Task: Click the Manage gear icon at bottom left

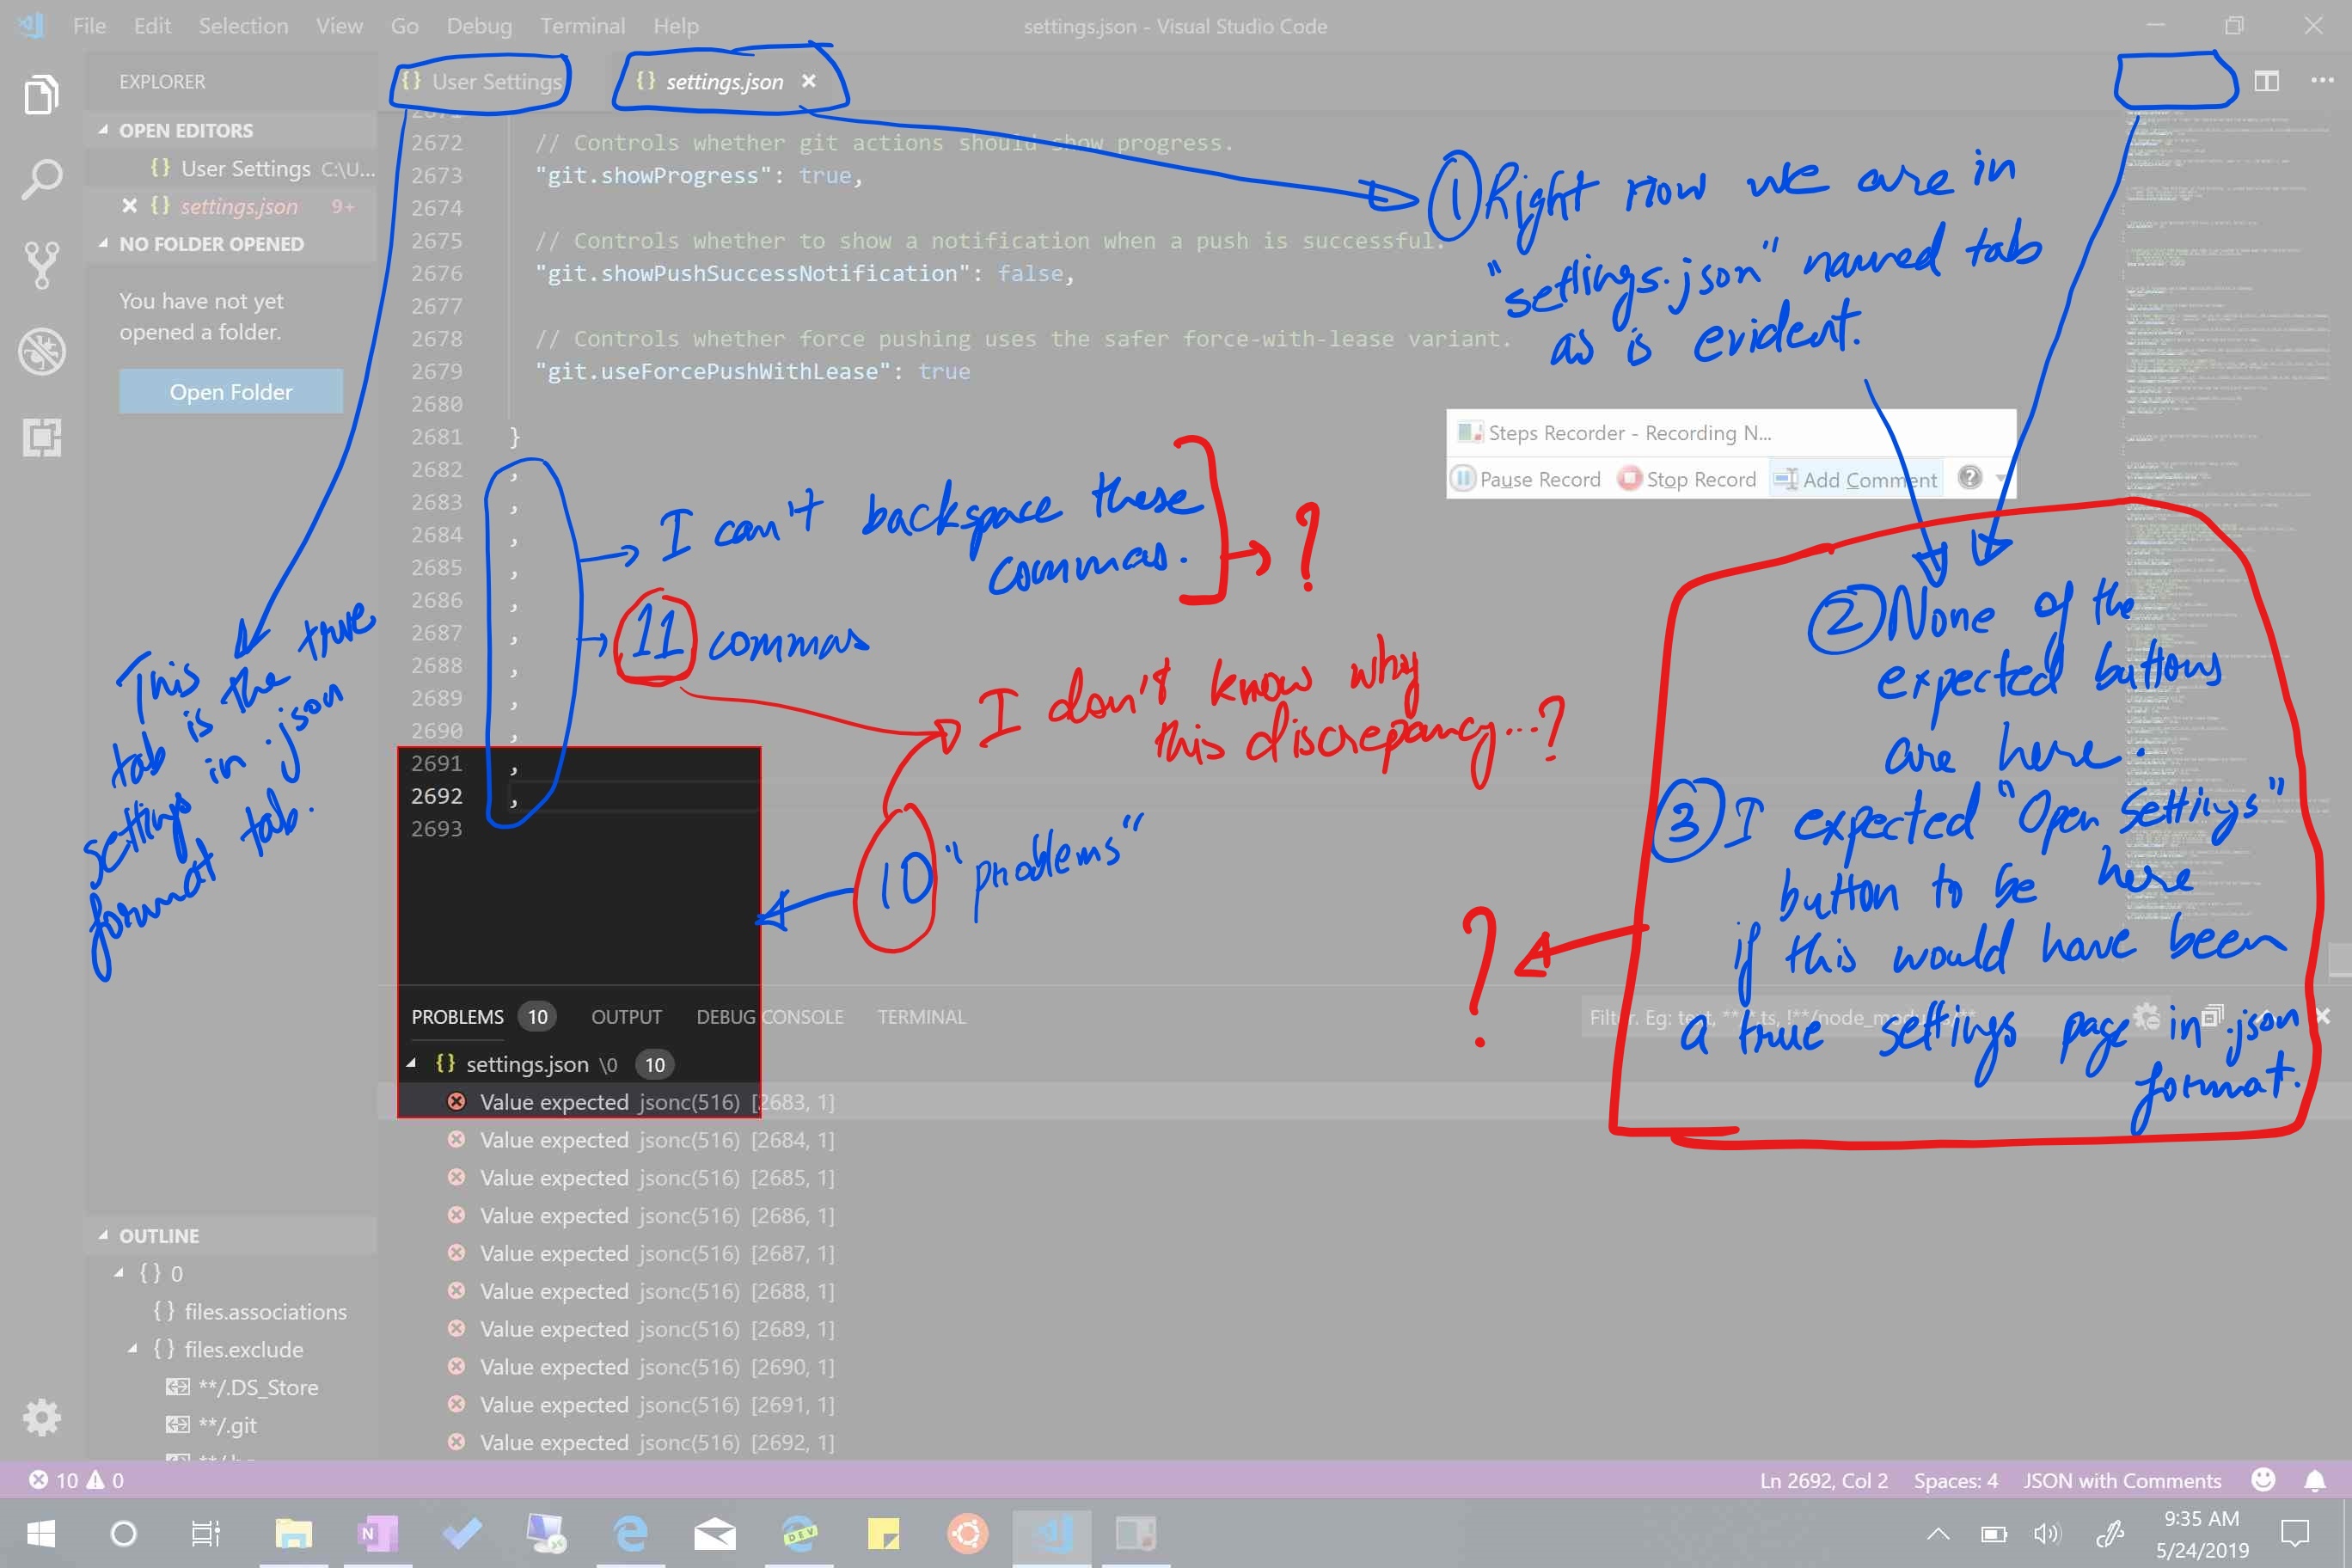Action: tap(41, 1417)
